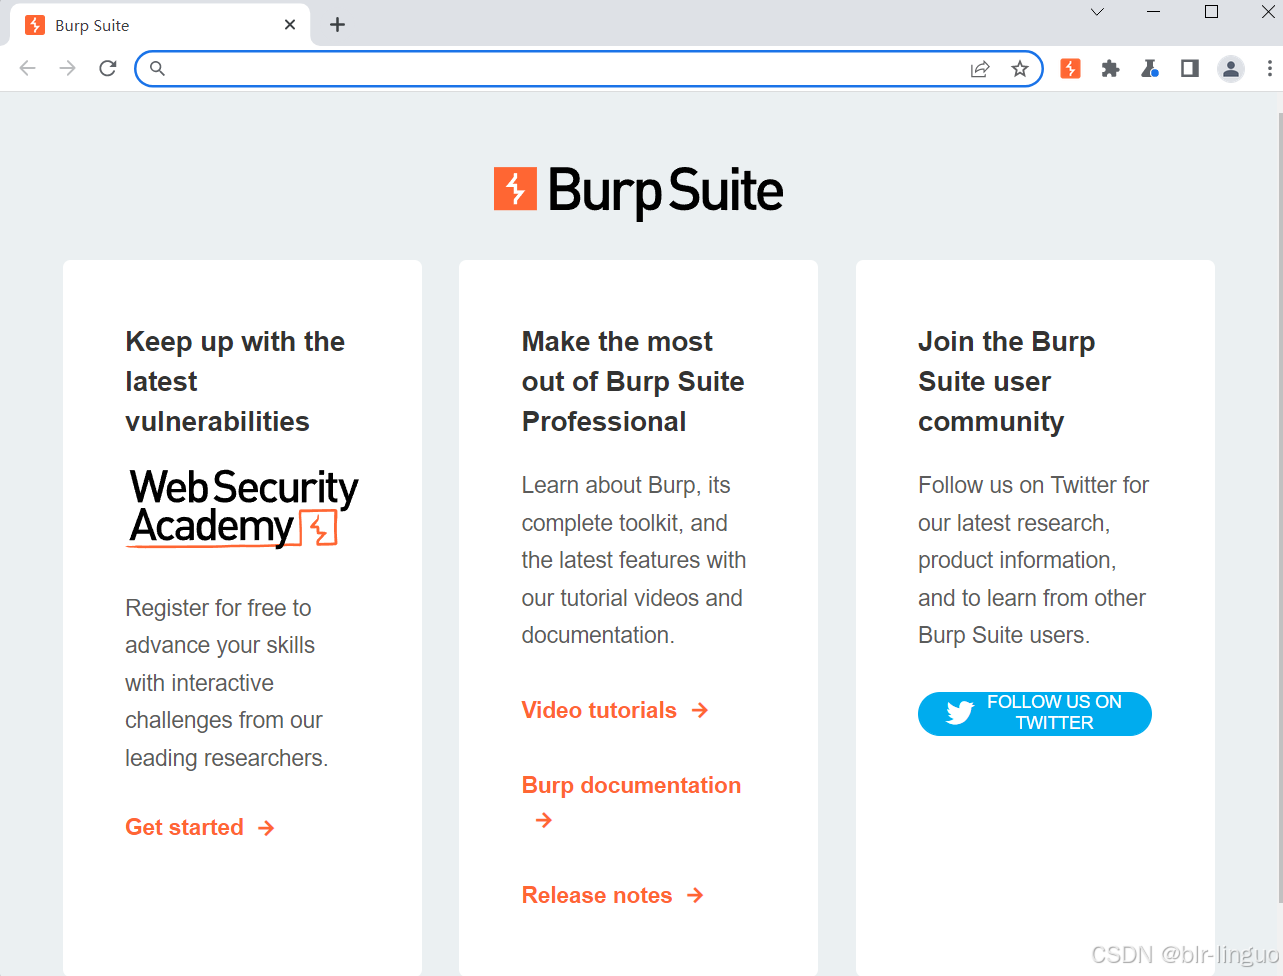1283x976 pixels.
Task: Click the arrow below Burp documentation
Action: tap(544, 820)
